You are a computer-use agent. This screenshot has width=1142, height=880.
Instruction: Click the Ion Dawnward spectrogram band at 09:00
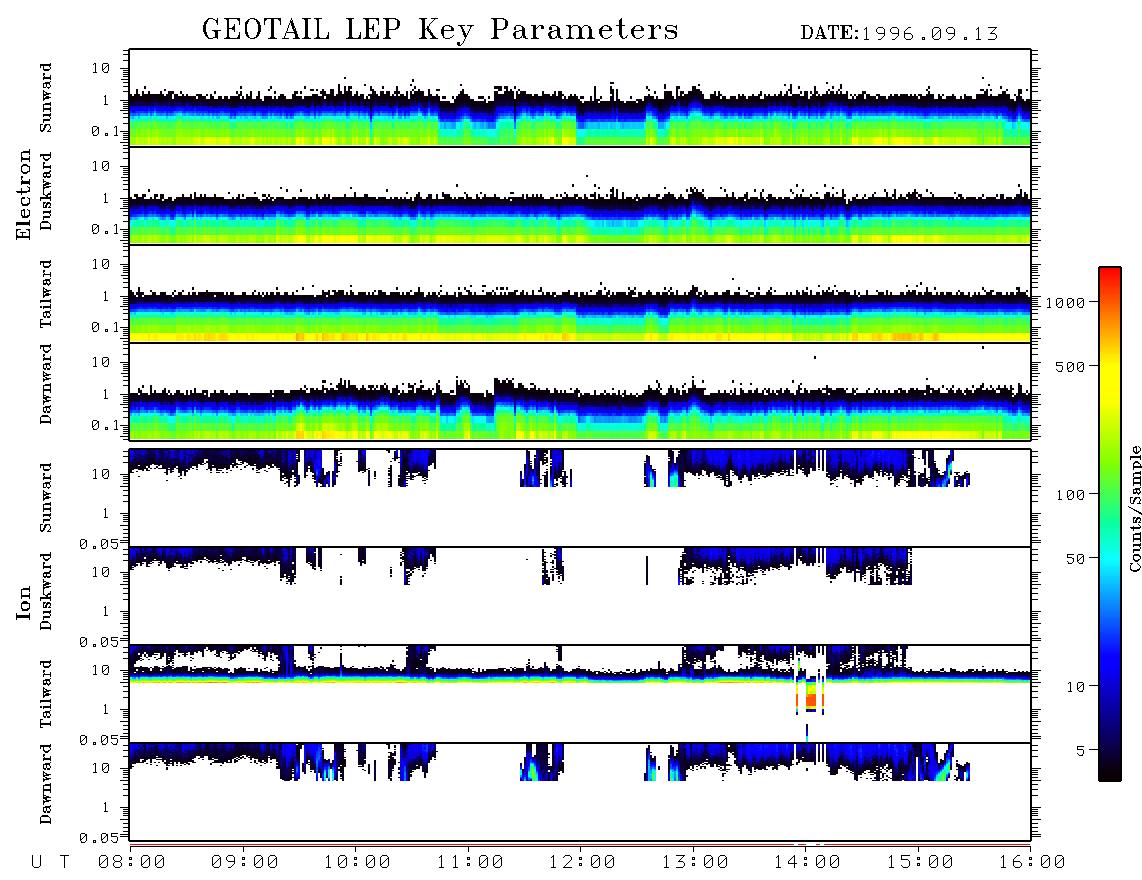click(245, 753)
